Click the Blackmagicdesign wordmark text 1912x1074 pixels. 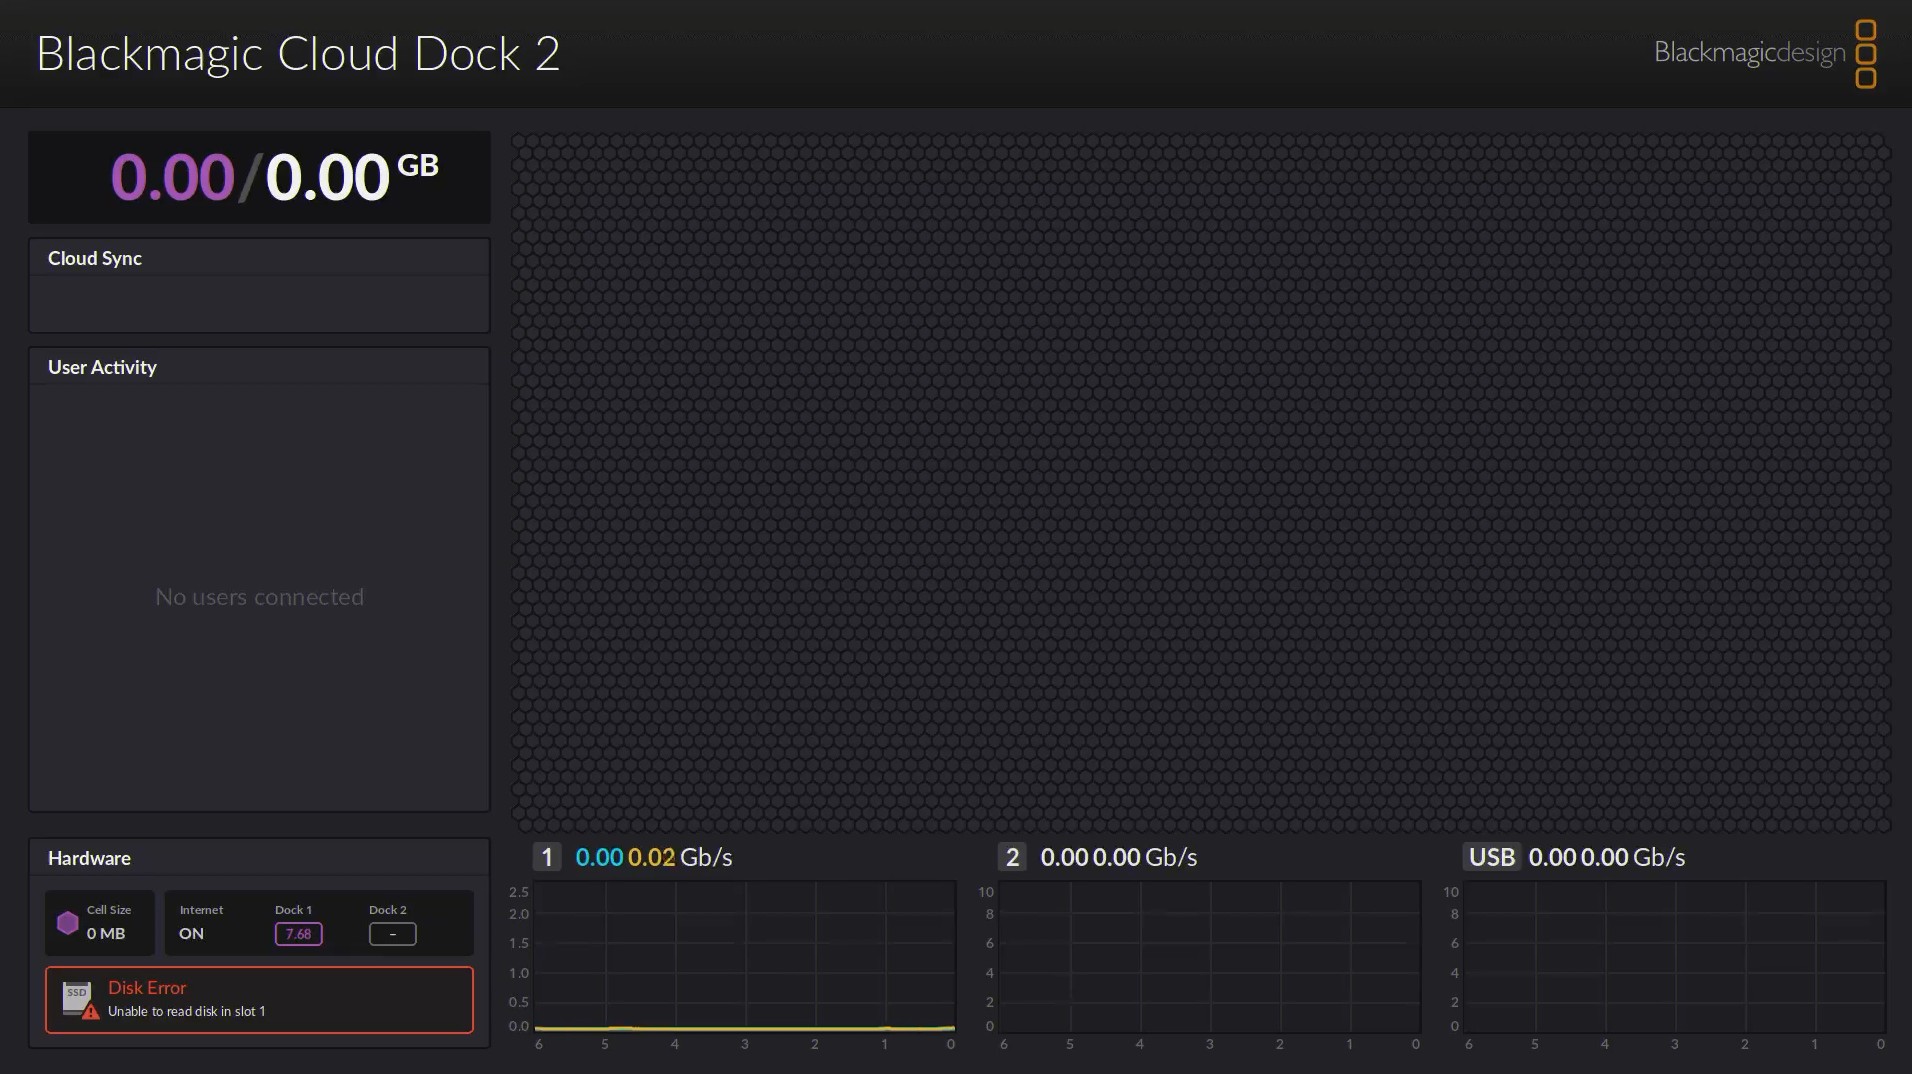pos(1750,53)
